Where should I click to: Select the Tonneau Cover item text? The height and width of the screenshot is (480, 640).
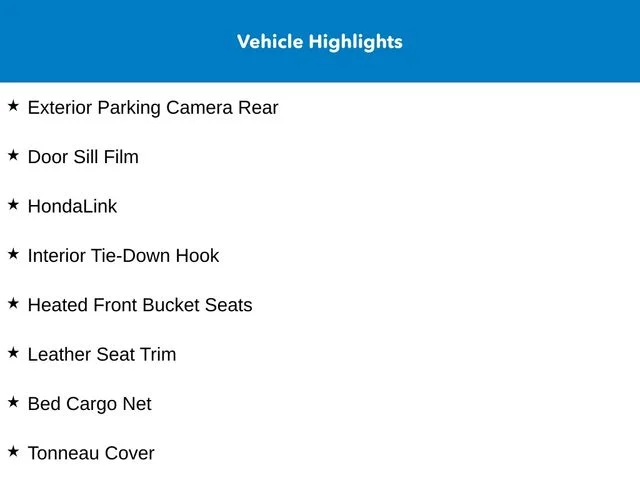tap(91, 453)
